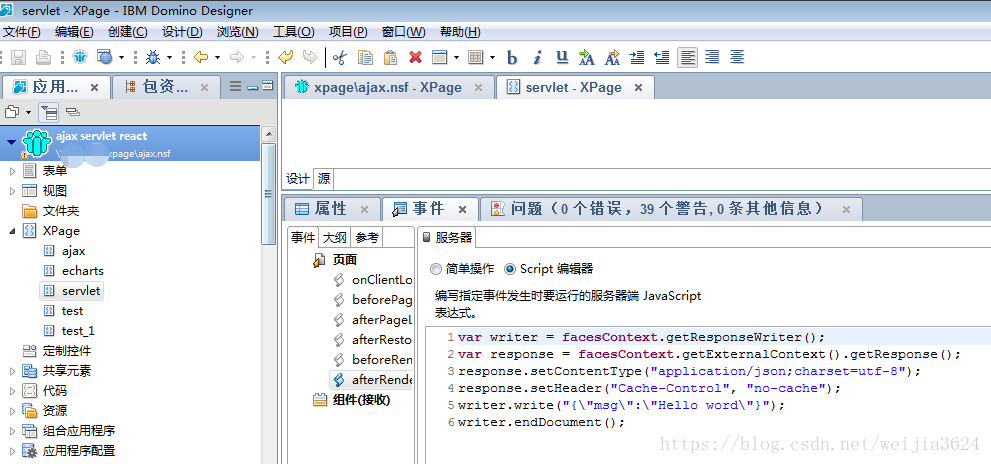991x464 pixels.
Task: Click the Back navigation arrow icon
Action: (201, 58)
